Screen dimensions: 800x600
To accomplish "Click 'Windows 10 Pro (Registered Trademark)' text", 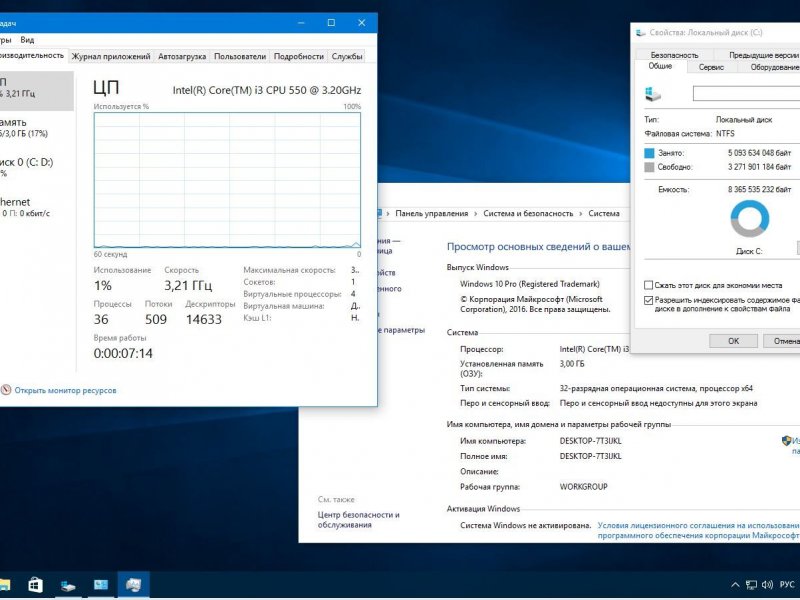I will 530,284.
